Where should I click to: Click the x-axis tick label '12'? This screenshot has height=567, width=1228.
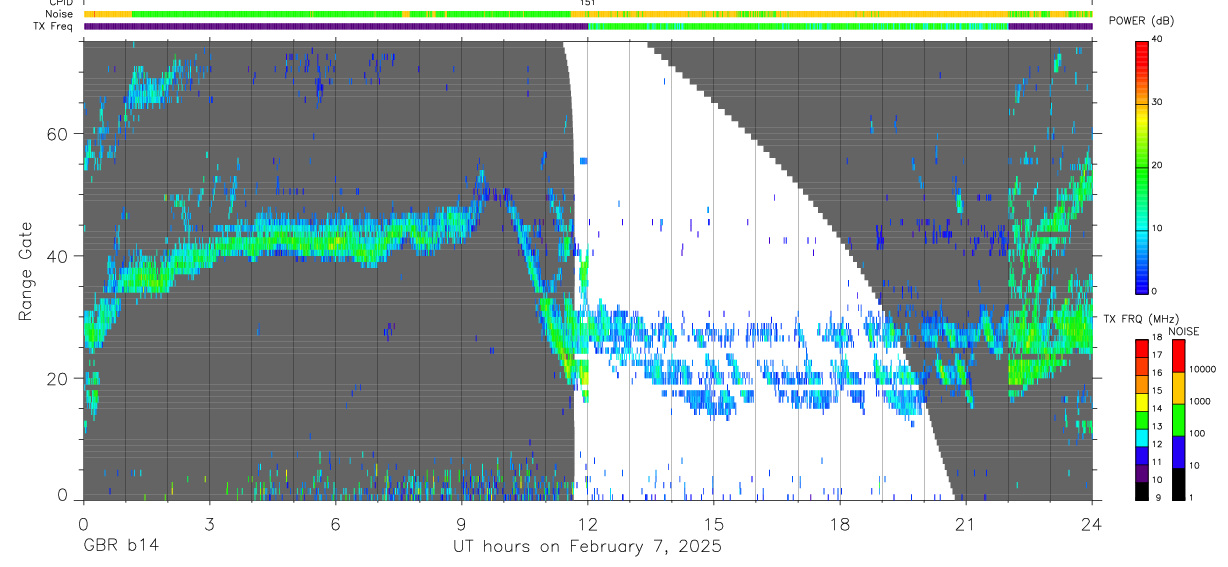[587, 523]
